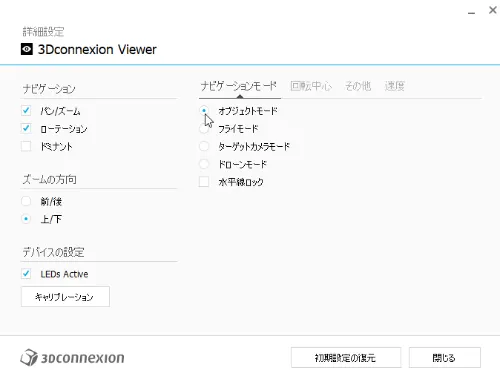Enable the ドミナント checkbox
The height and width of the screenshot is (379, 500).
[26, 146]
